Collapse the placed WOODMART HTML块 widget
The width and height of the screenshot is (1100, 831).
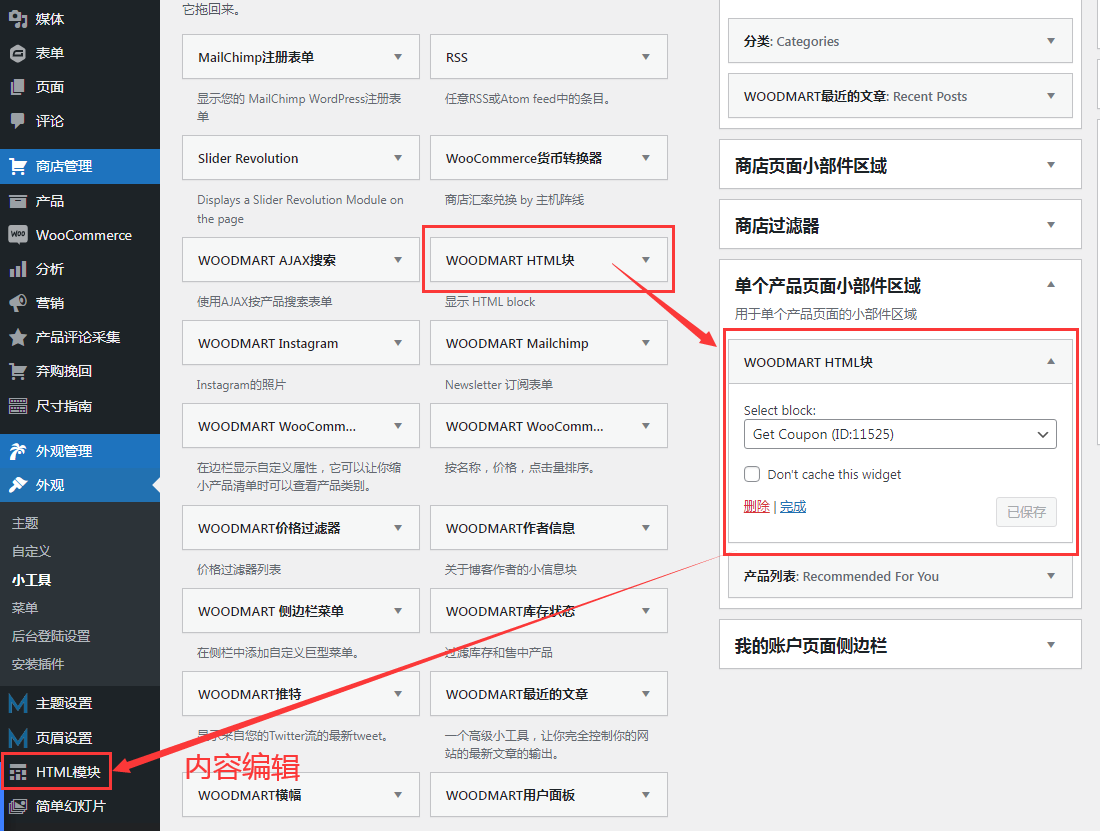(1051, 362)
